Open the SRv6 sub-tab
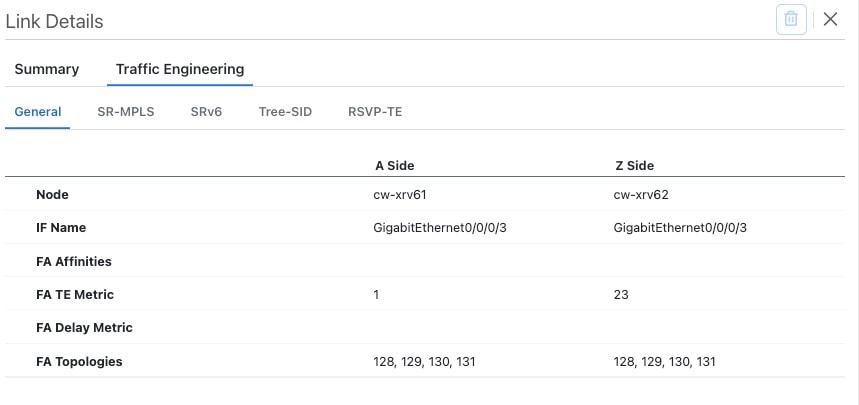The height and width of the screenshot is (405, 859). 206,112
